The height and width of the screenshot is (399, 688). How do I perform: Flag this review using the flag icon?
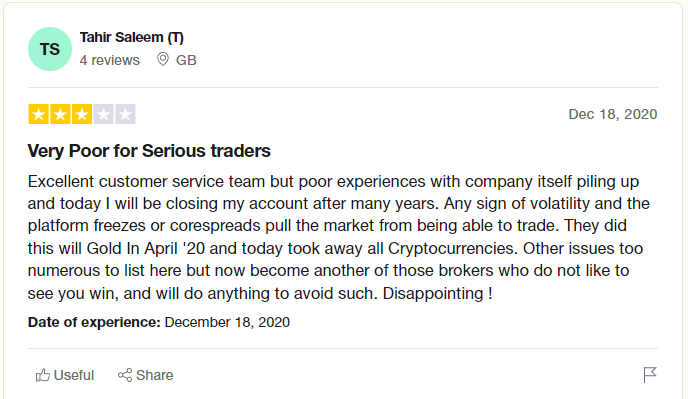pyautogui.click(x=650, y=375)
